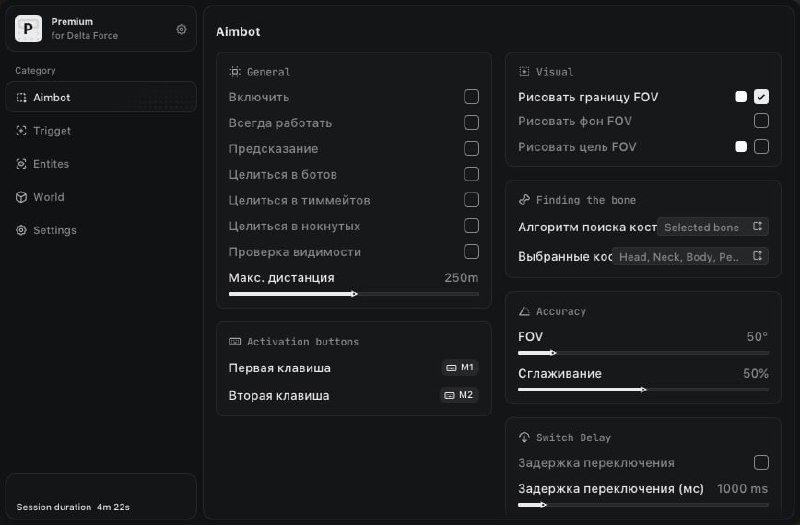Open the gear settings icon beside Premium
The height and width of the screenshot is (525, 800).
tap(181, 29)
